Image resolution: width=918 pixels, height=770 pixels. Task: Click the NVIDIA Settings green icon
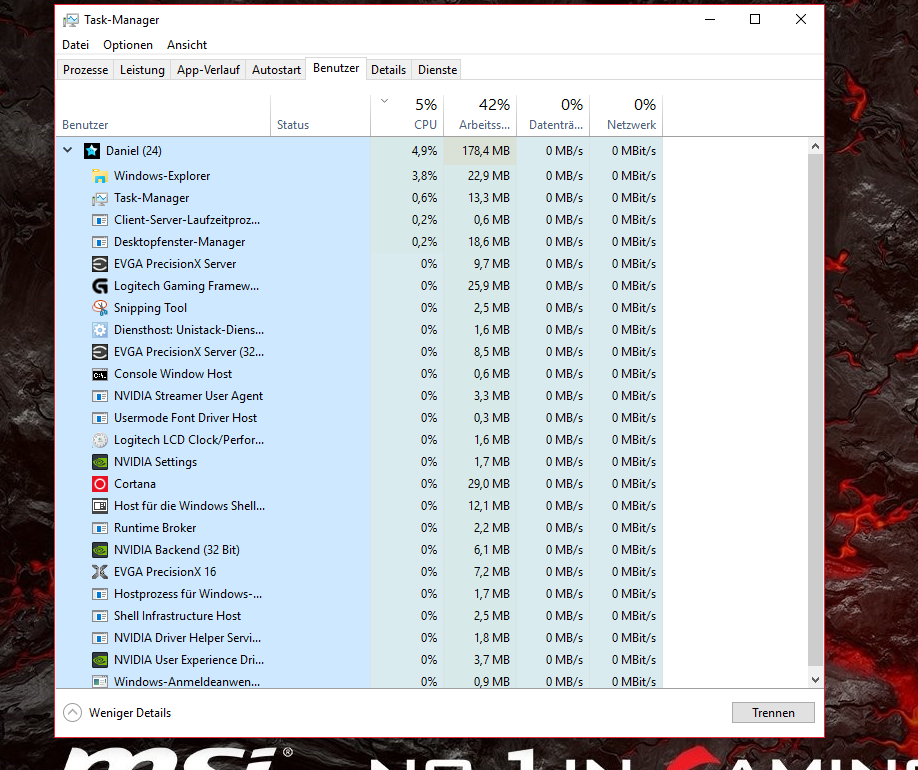pyautogui.click(x=100, y=462)
